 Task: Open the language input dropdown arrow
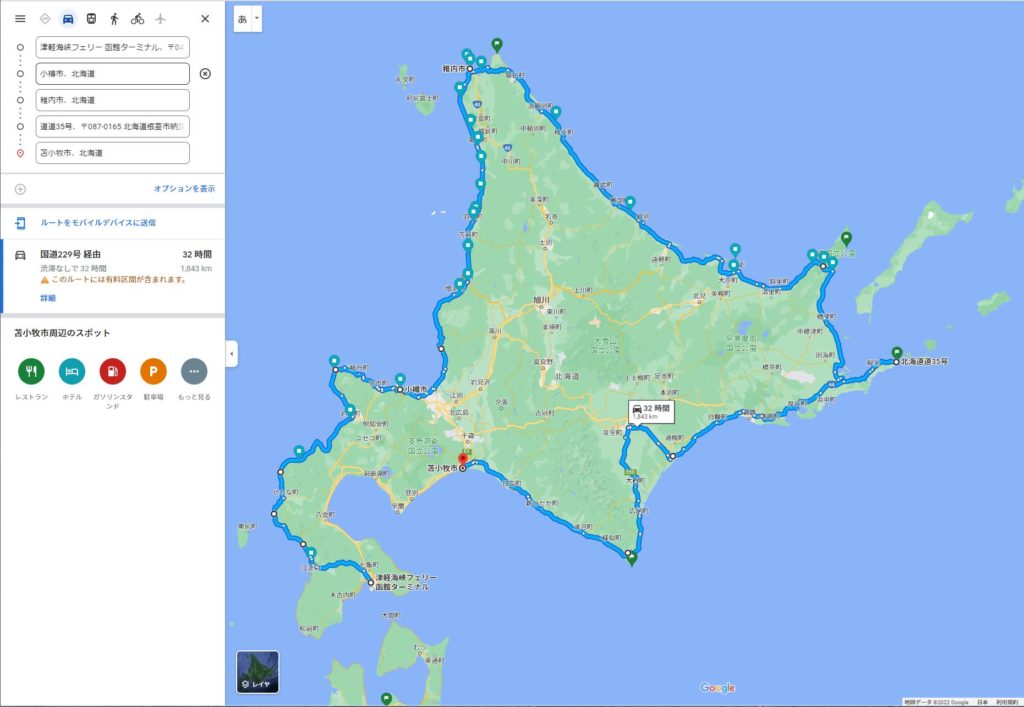coord(257,18)
